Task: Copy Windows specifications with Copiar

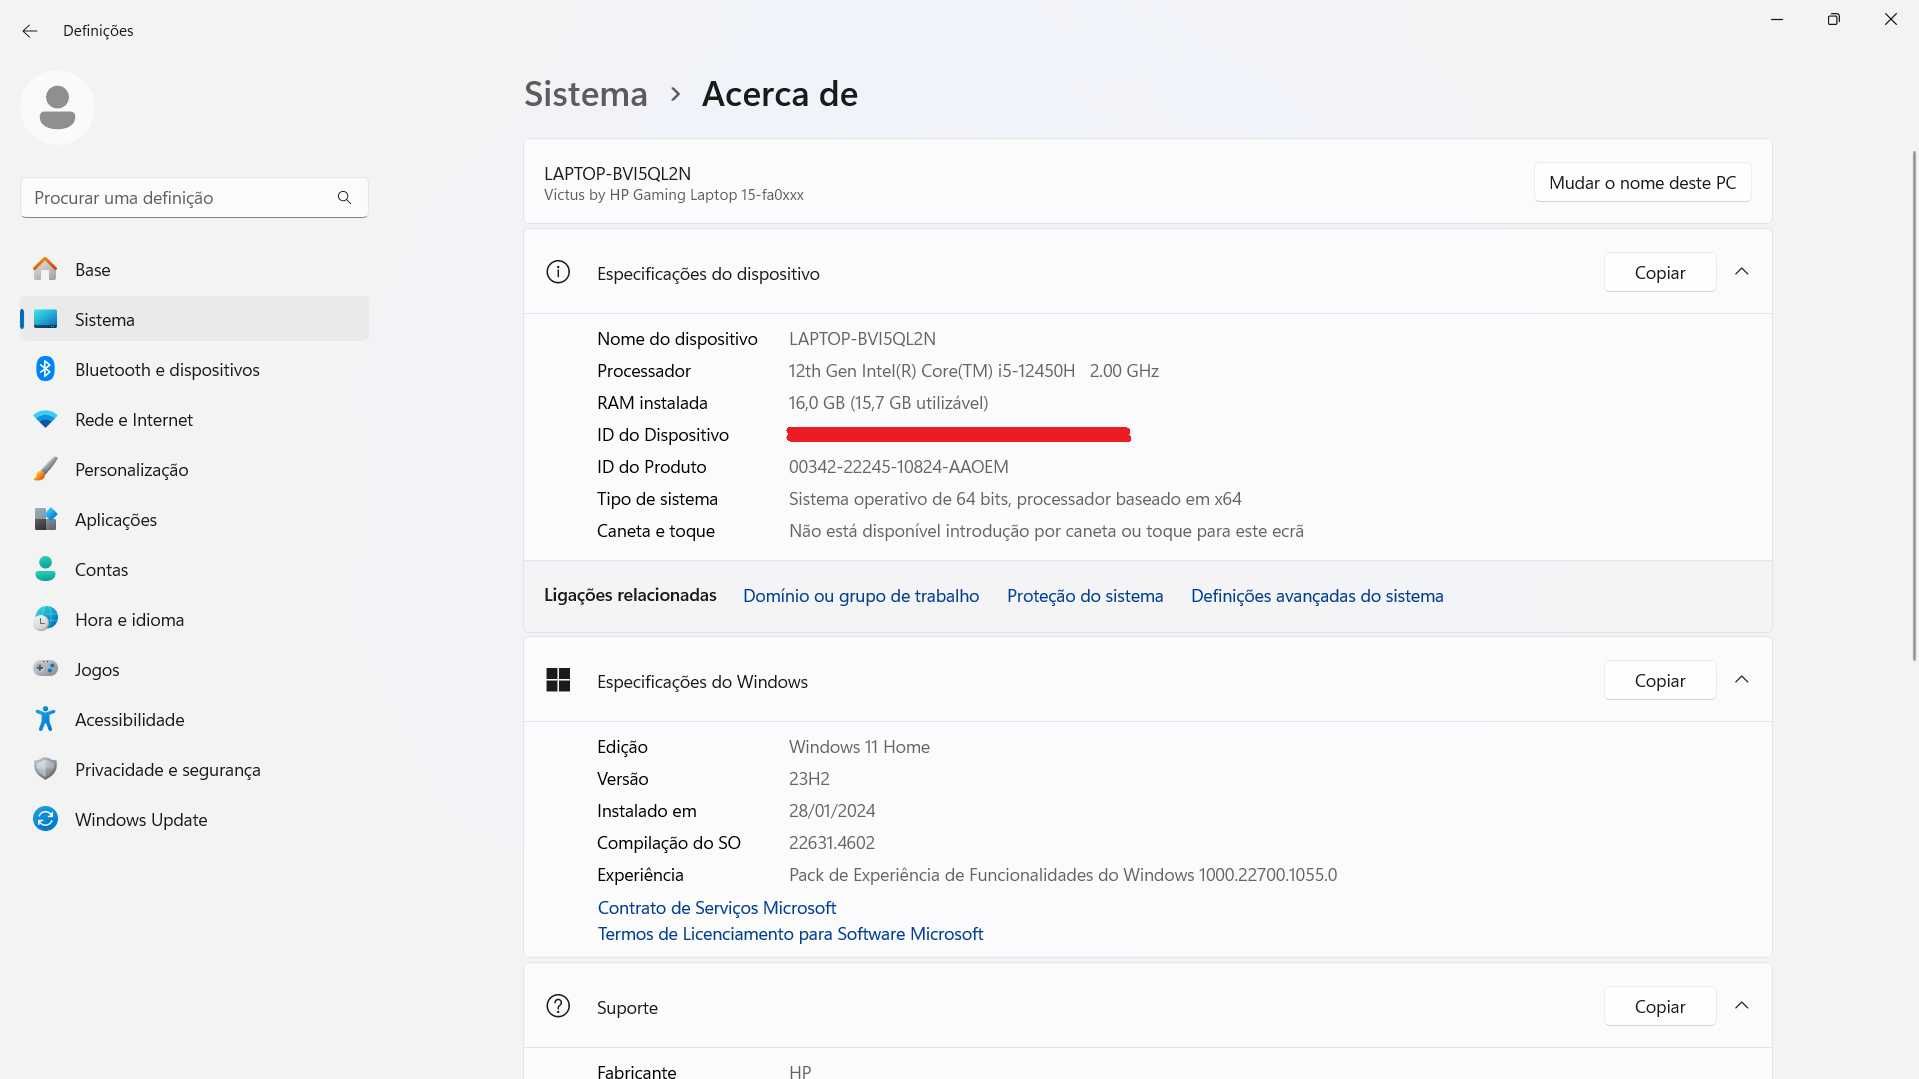Action: [1660, 680]
